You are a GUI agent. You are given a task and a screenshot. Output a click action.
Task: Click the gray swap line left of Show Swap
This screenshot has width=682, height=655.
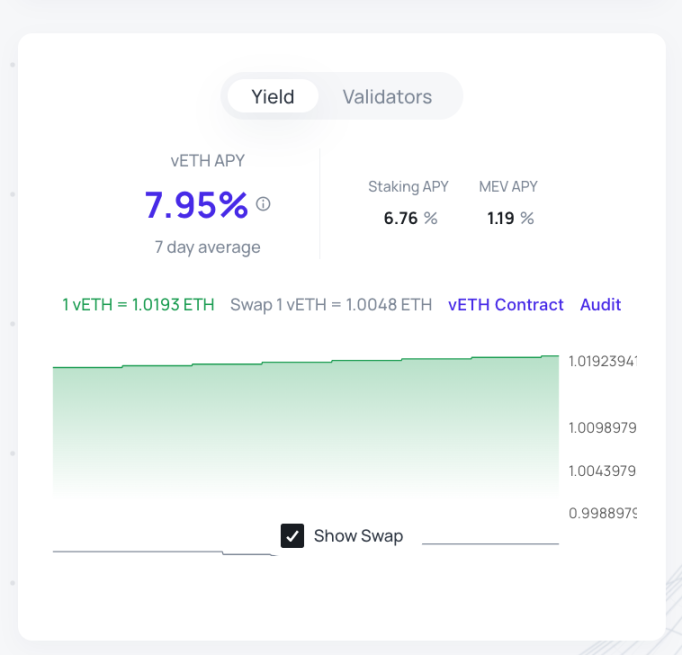click(x=140, y=551)
